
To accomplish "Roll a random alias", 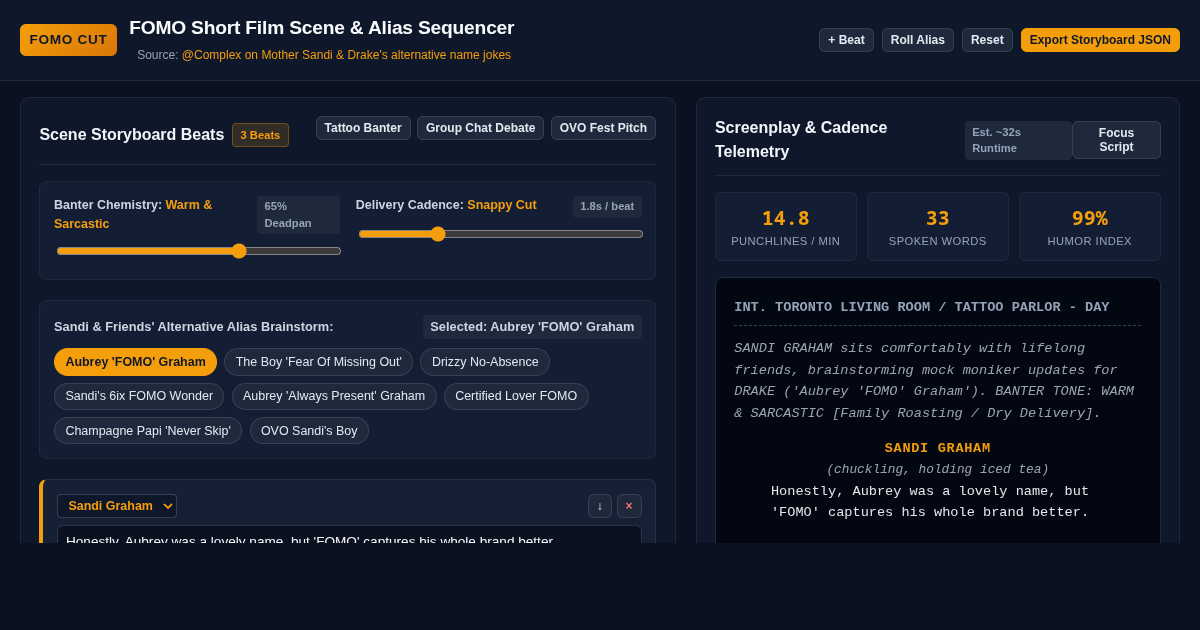I will click(x=918, y=40).
